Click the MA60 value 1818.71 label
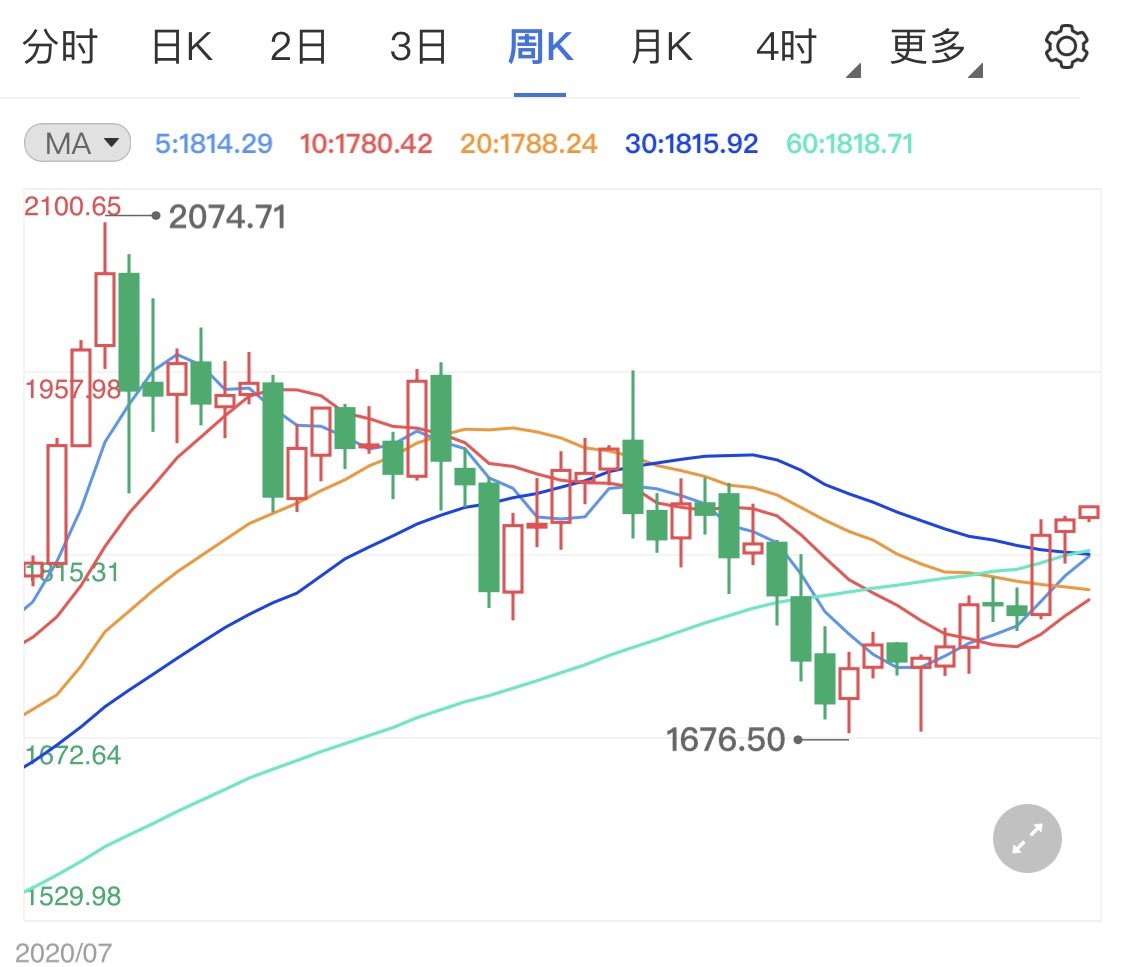Image resolution: width=1125 pixels, height=967 pixels. click(848, 142)
